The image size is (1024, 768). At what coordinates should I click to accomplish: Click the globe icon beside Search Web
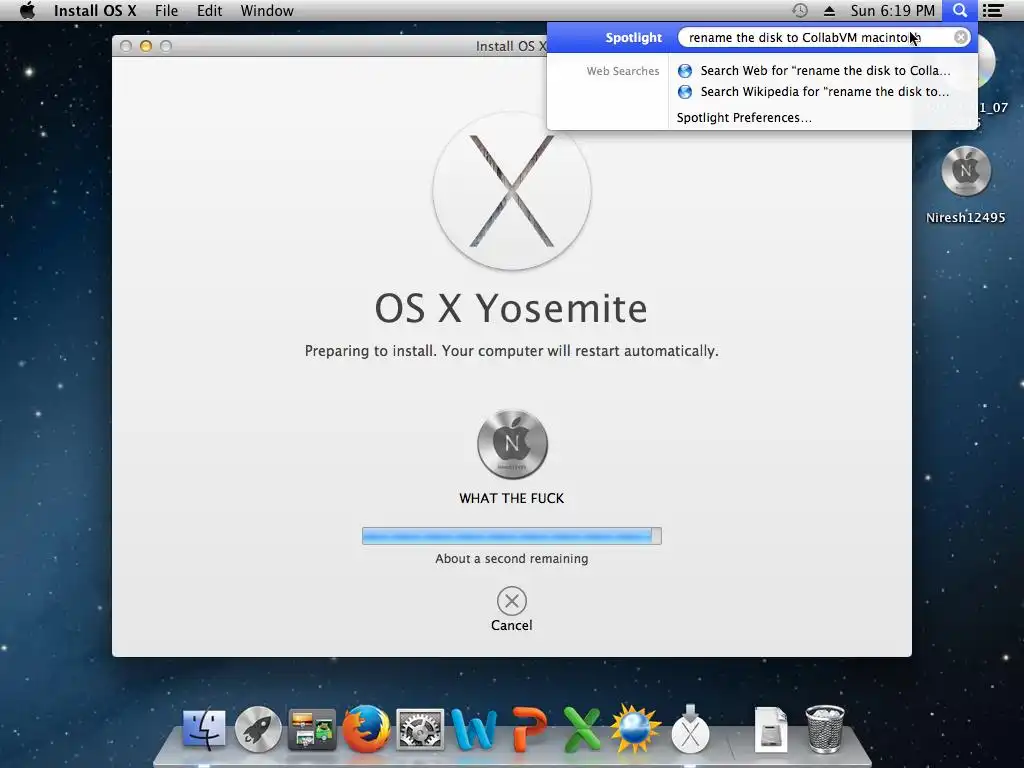(x=685, y=71)
